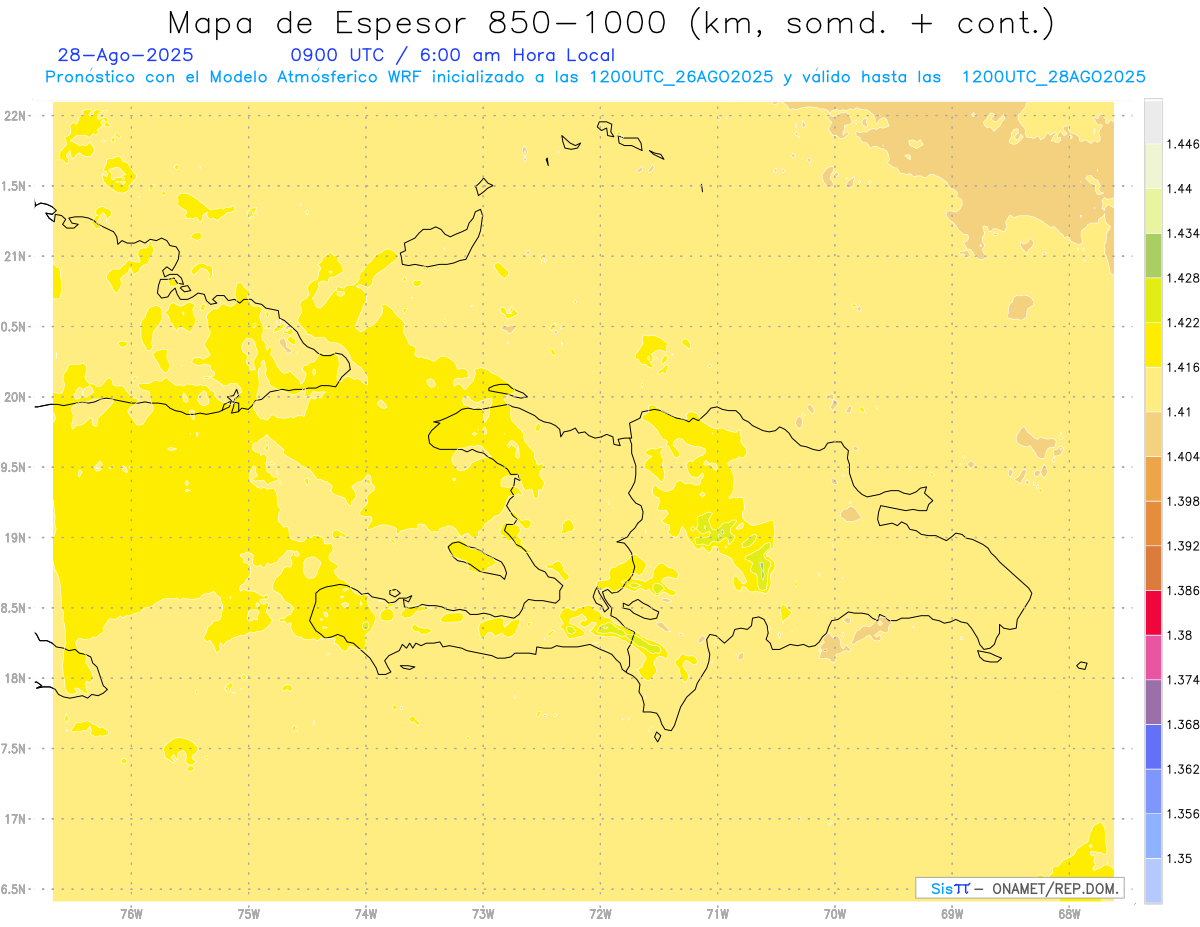Click the latitude label "21N"

coord(16,256)
